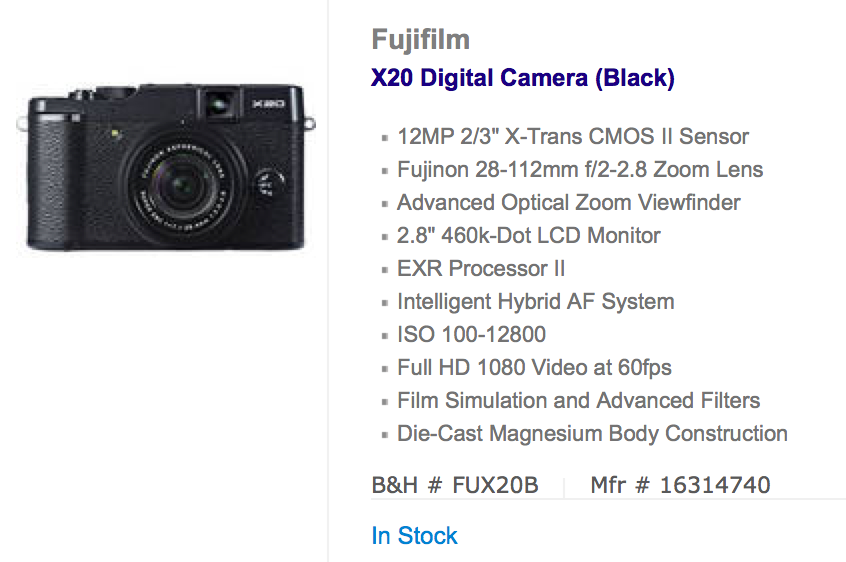
Task: Click the Full HD 1080 Video at 60fps line
Action: pos(534,368)
